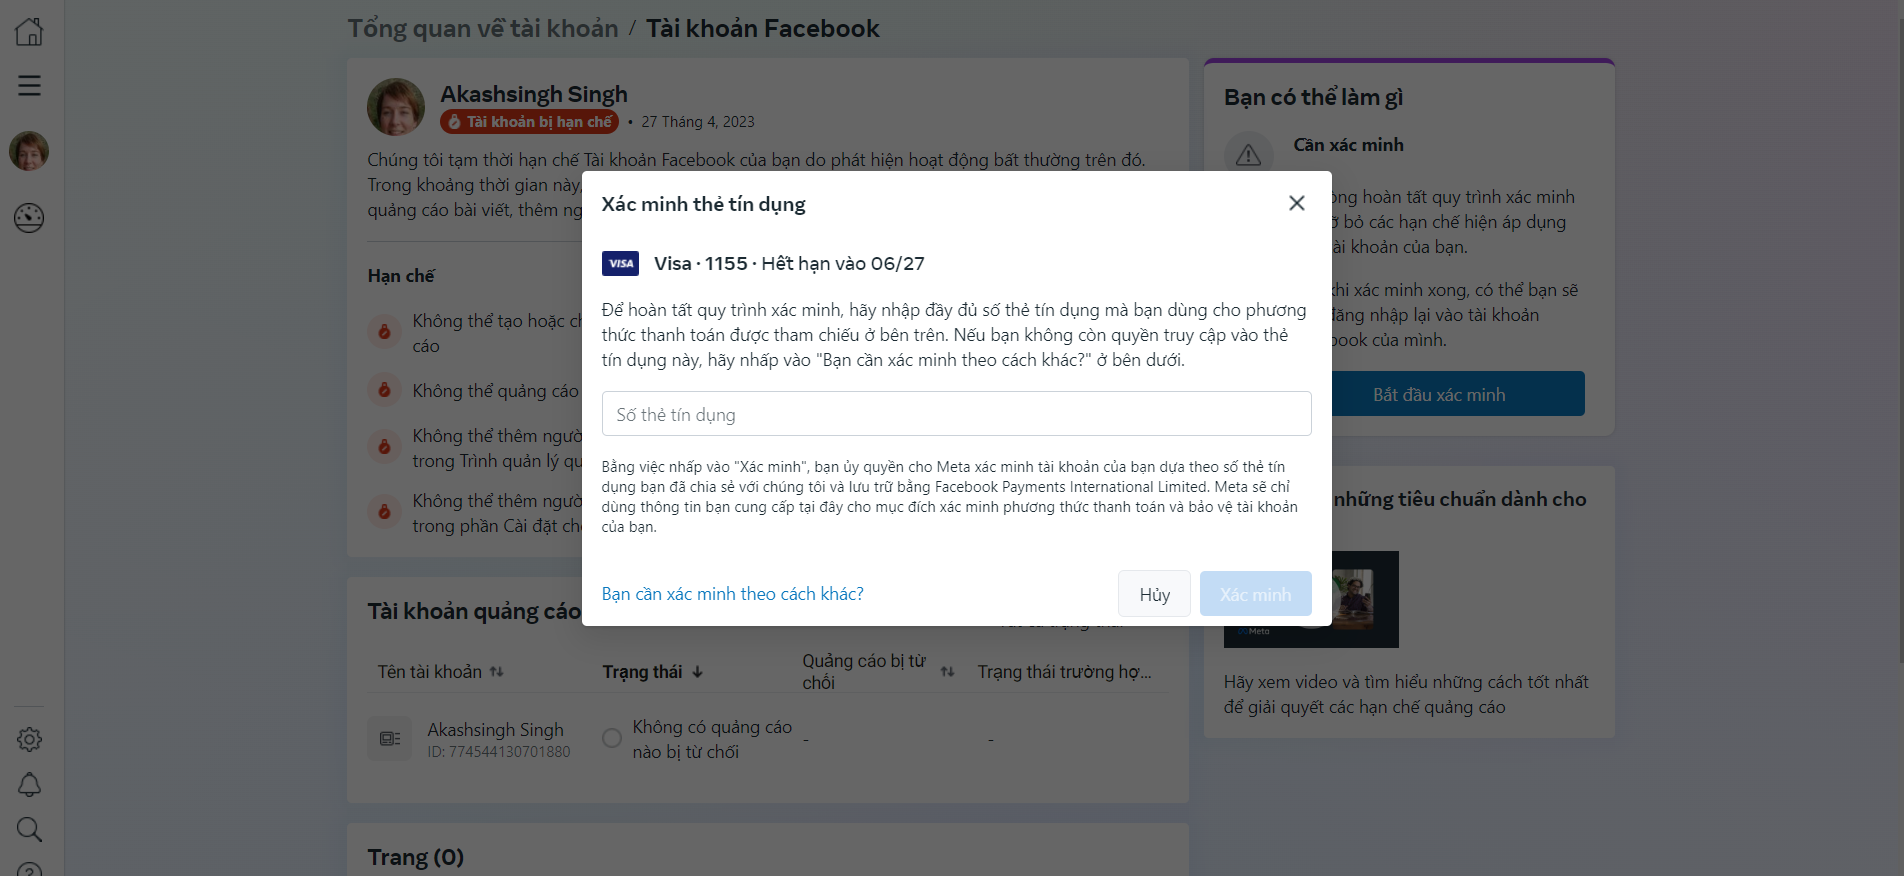Image resolution: width=1904 pixels, height=876 pixels.
Task: Click restriction icon beside 'Không thể tạo hoặc'
Action: click(384, 331)
